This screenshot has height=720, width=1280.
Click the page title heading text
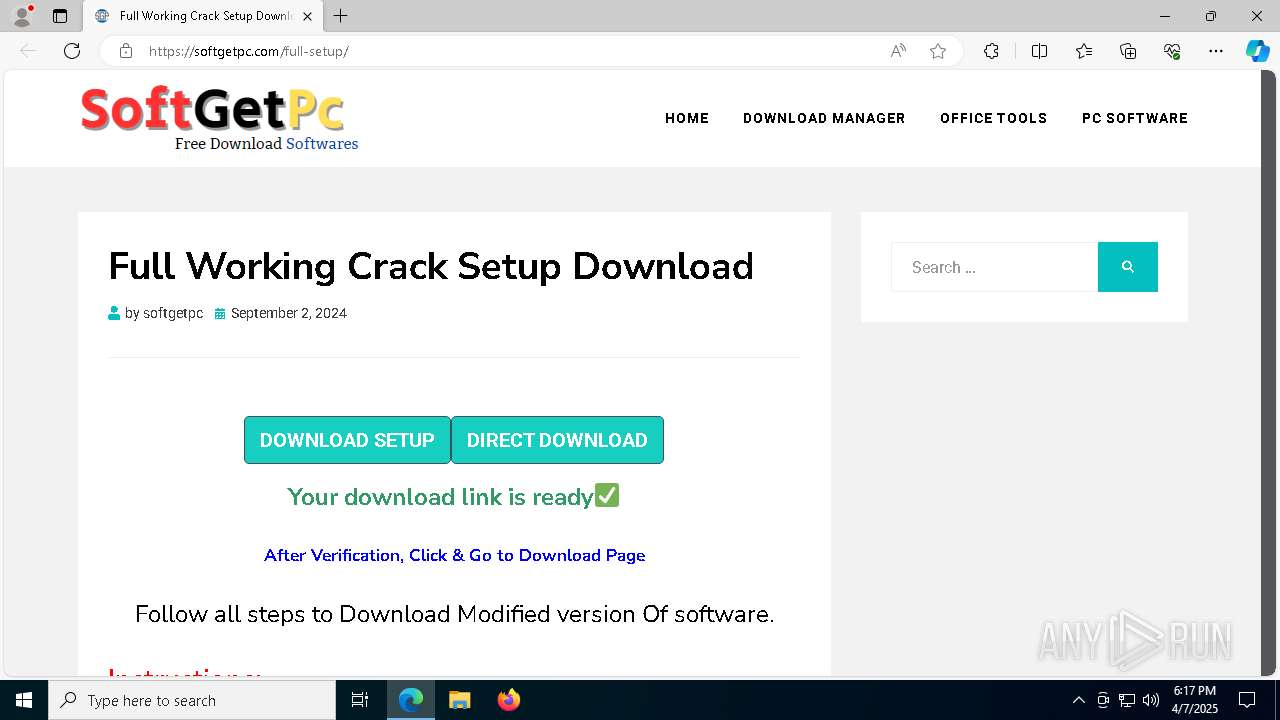(431, 266)
